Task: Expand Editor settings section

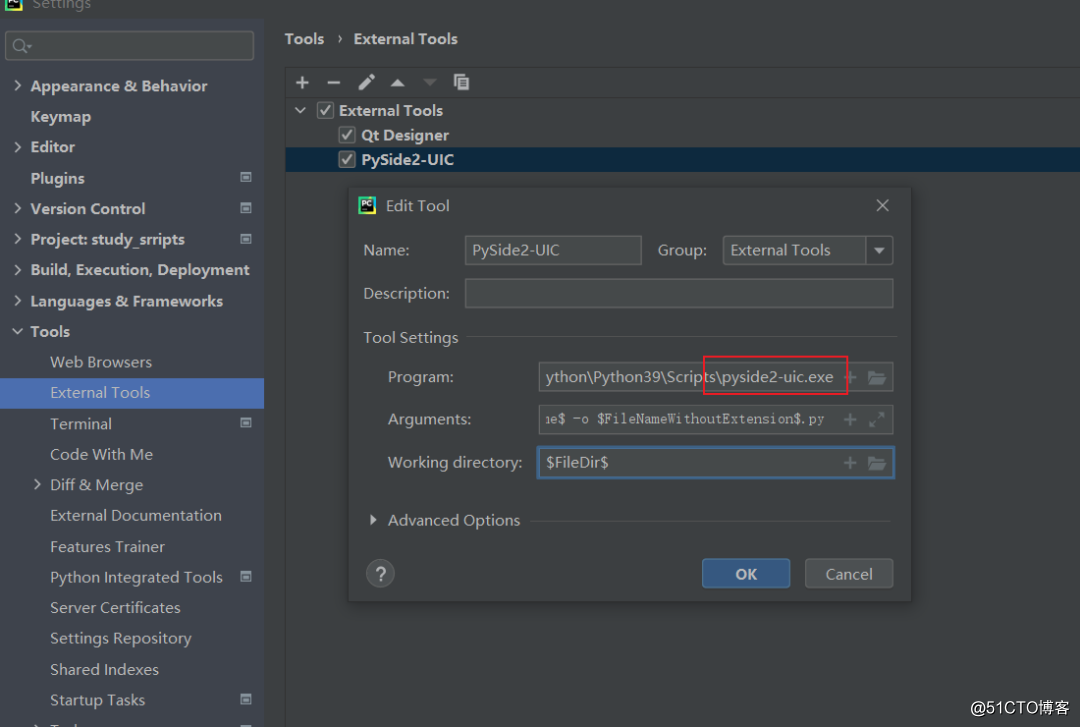Action: [x=17, y=147]
